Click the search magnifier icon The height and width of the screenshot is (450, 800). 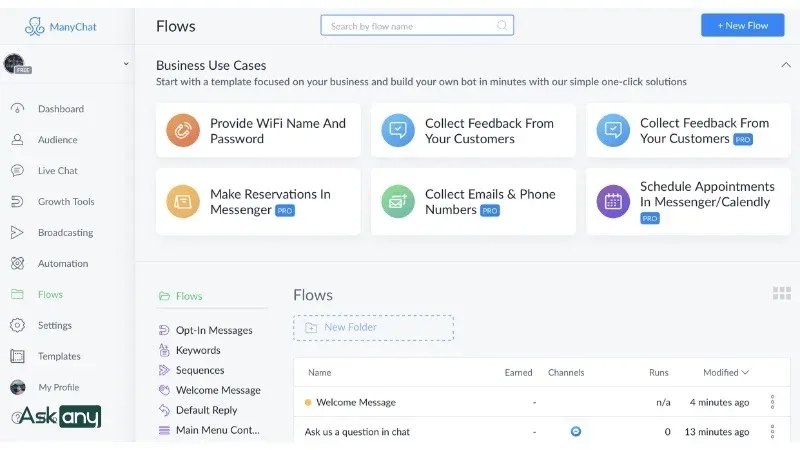502,26
